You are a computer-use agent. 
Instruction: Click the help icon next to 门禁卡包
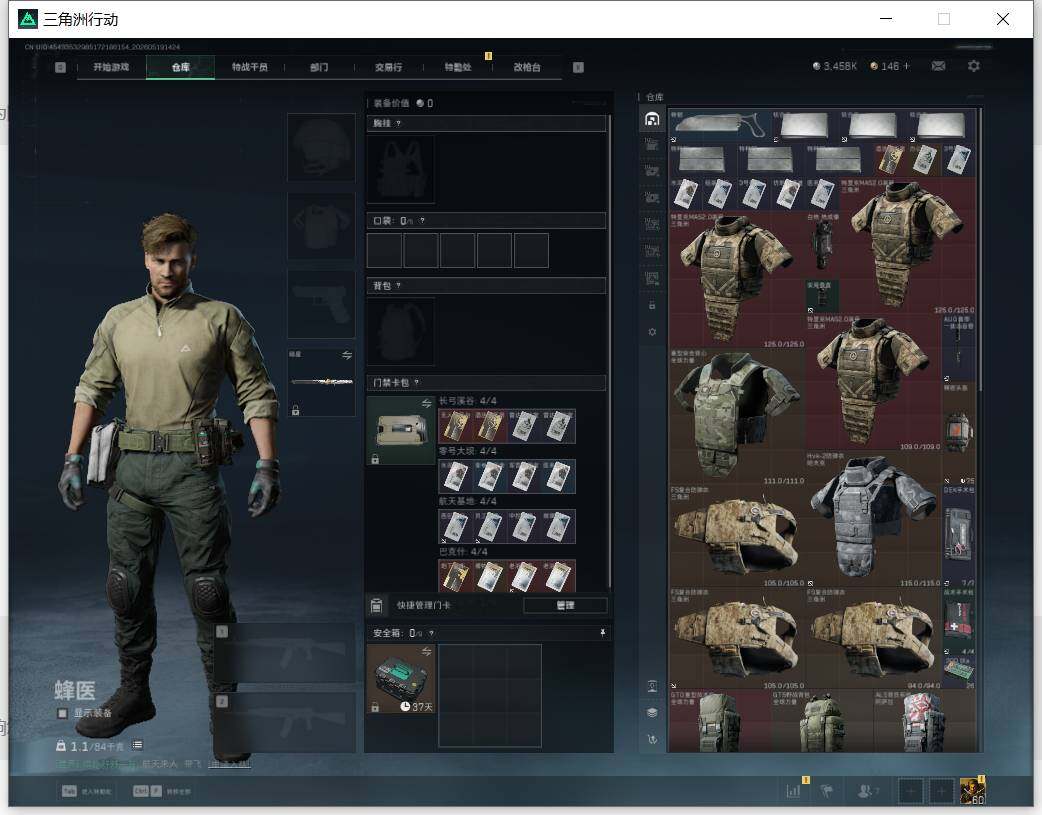click(x=417, y=383)
